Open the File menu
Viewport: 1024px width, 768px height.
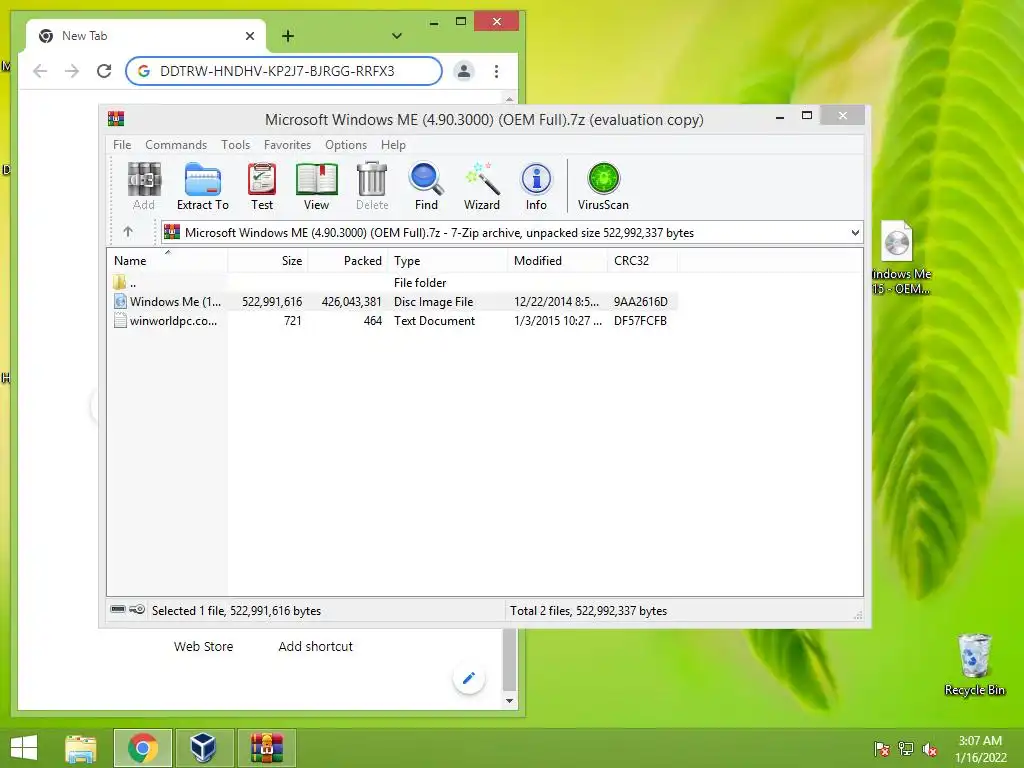[122, 145]
